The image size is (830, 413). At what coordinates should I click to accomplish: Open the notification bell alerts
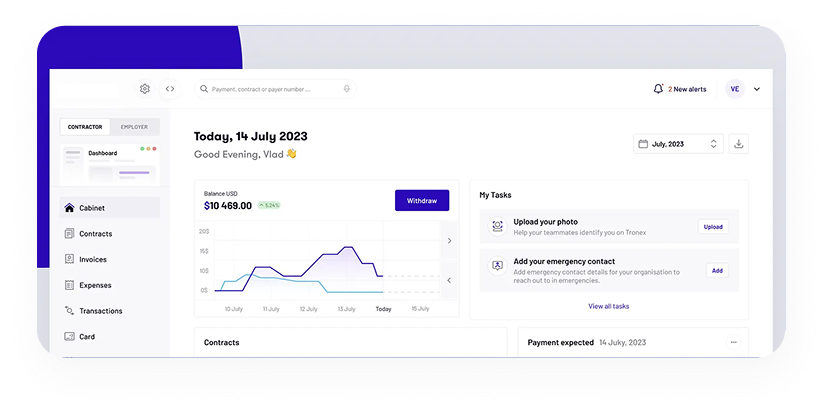tap(658, 89)
